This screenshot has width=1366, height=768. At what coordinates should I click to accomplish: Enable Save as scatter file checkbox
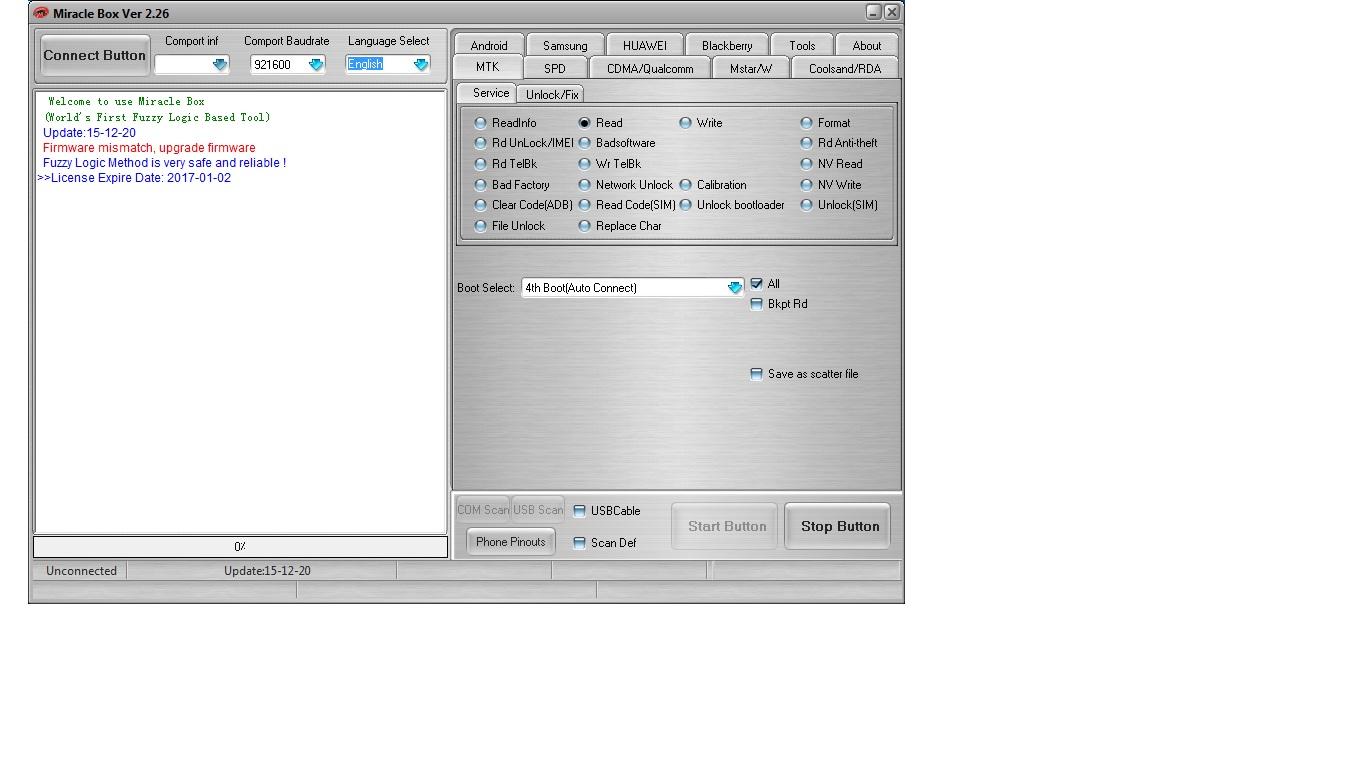click(757, 374)
